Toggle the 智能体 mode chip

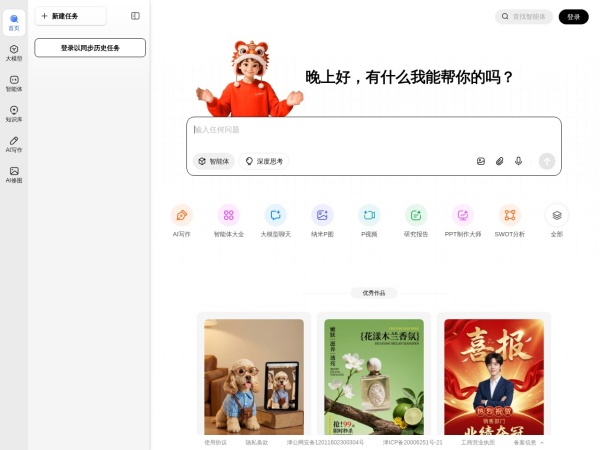[214, 161]
